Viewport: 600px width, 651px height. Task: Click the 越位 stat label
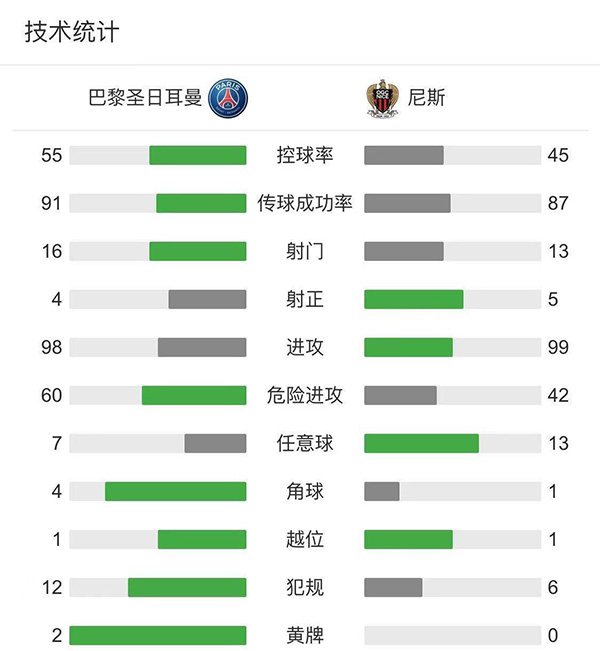tap(305, 539)
